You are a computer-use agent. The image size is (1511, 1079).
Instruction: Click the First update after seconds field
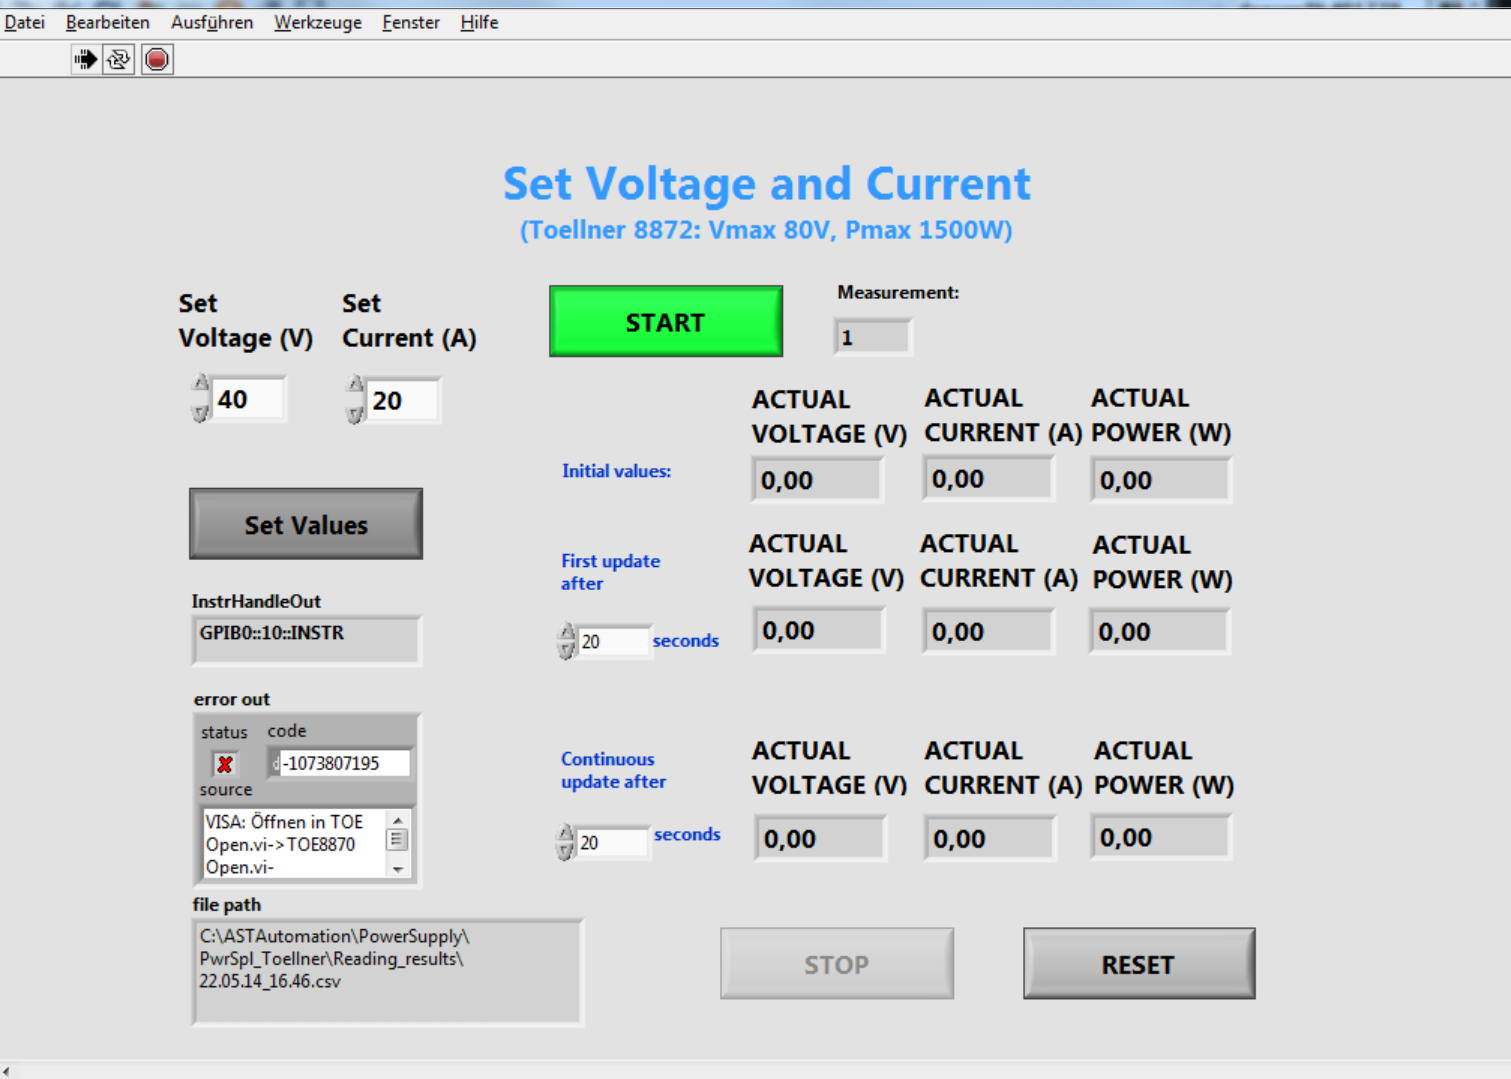point(613,641)
